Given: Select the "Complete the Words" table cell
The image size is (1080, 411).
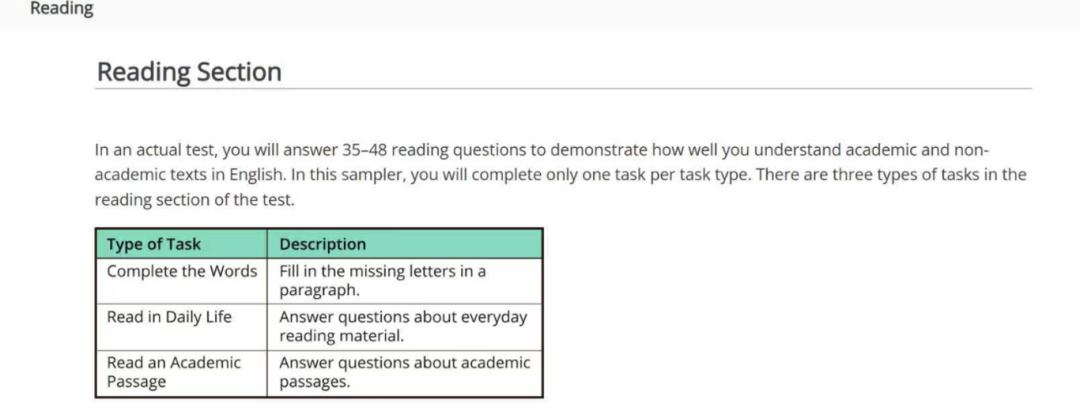Looking at the screenshot, I should click(x=181, y=271).
